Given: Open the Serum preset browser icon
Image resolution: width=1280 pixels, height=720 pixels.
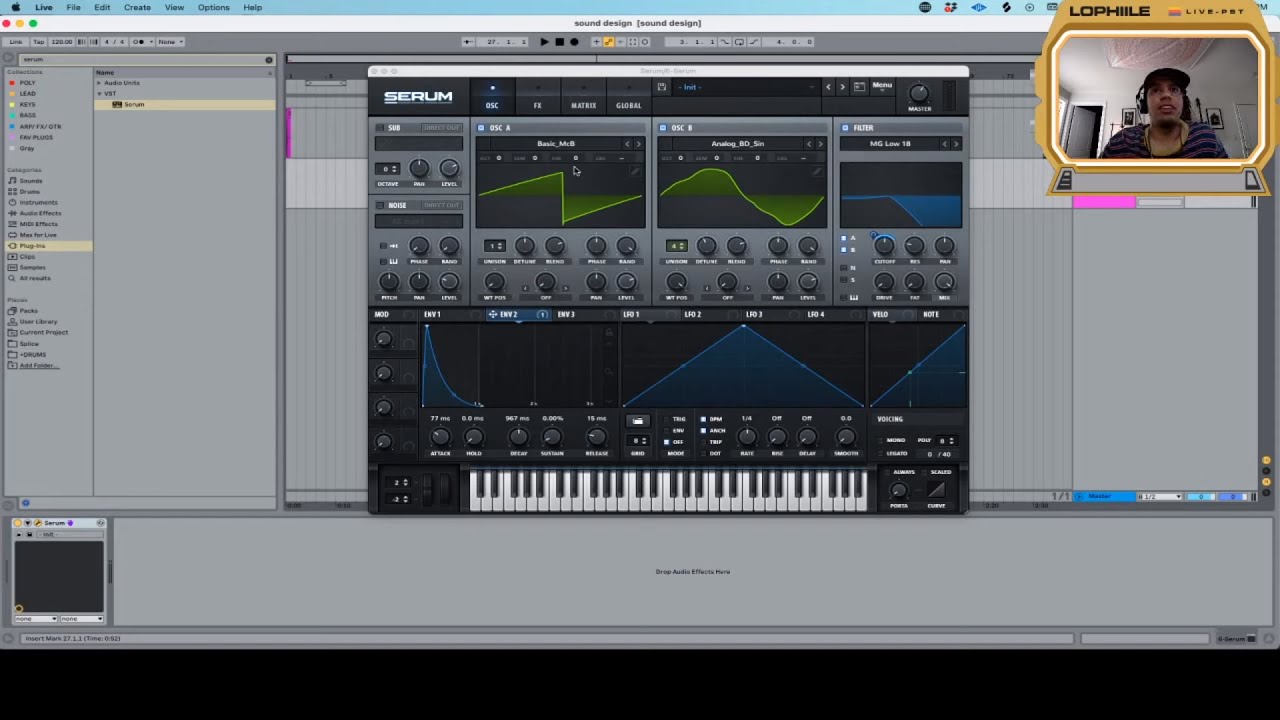Looking at the screenshot, I should (859, 87).
